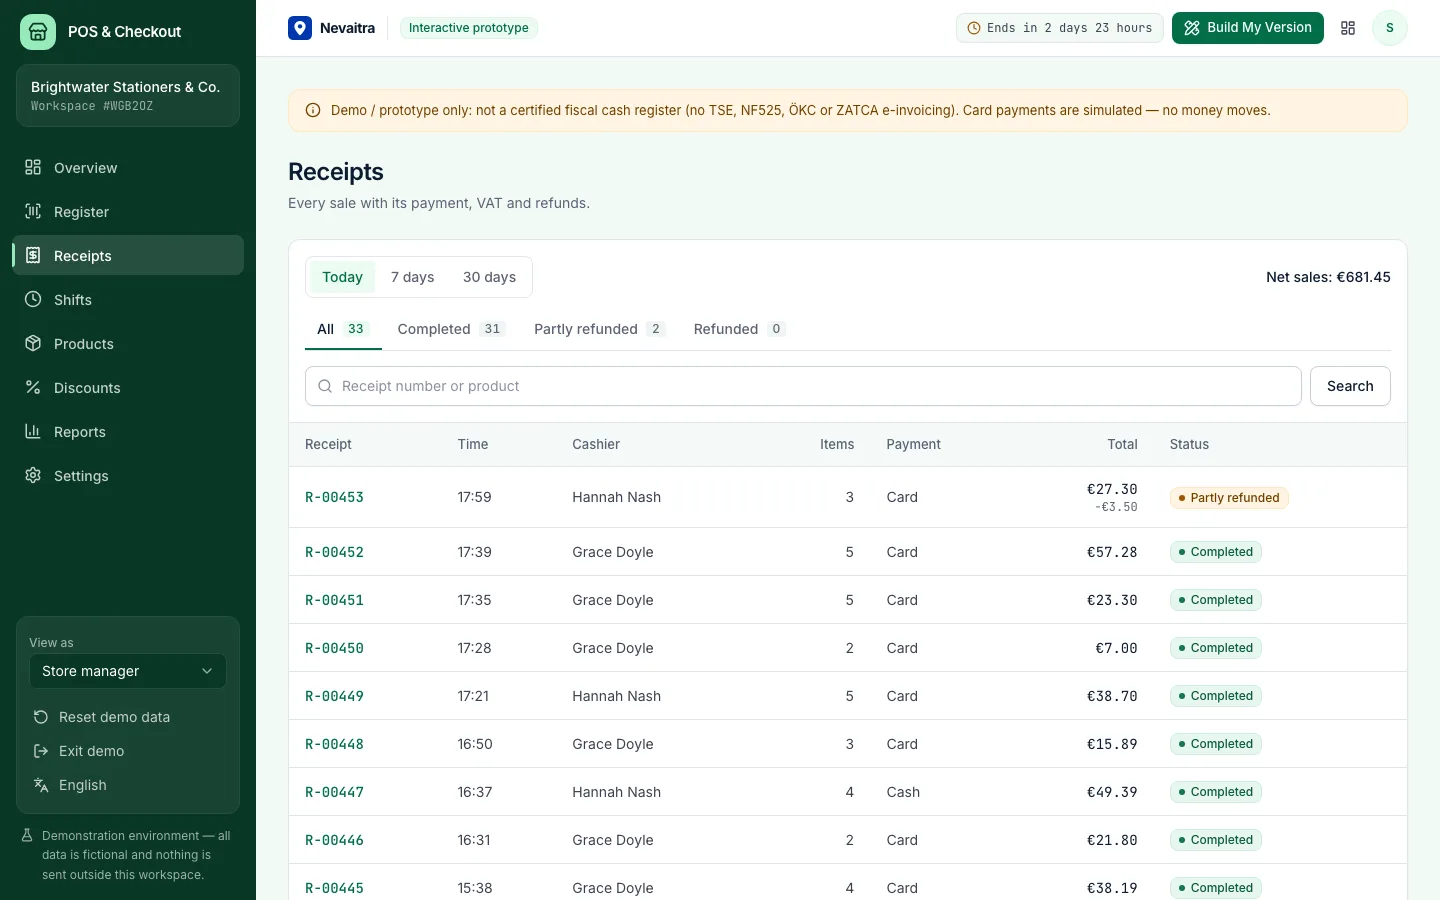This screenshot has height=900, width=1440.
Task: Go to Register in the sidebar
Action: tap(128, 211)
